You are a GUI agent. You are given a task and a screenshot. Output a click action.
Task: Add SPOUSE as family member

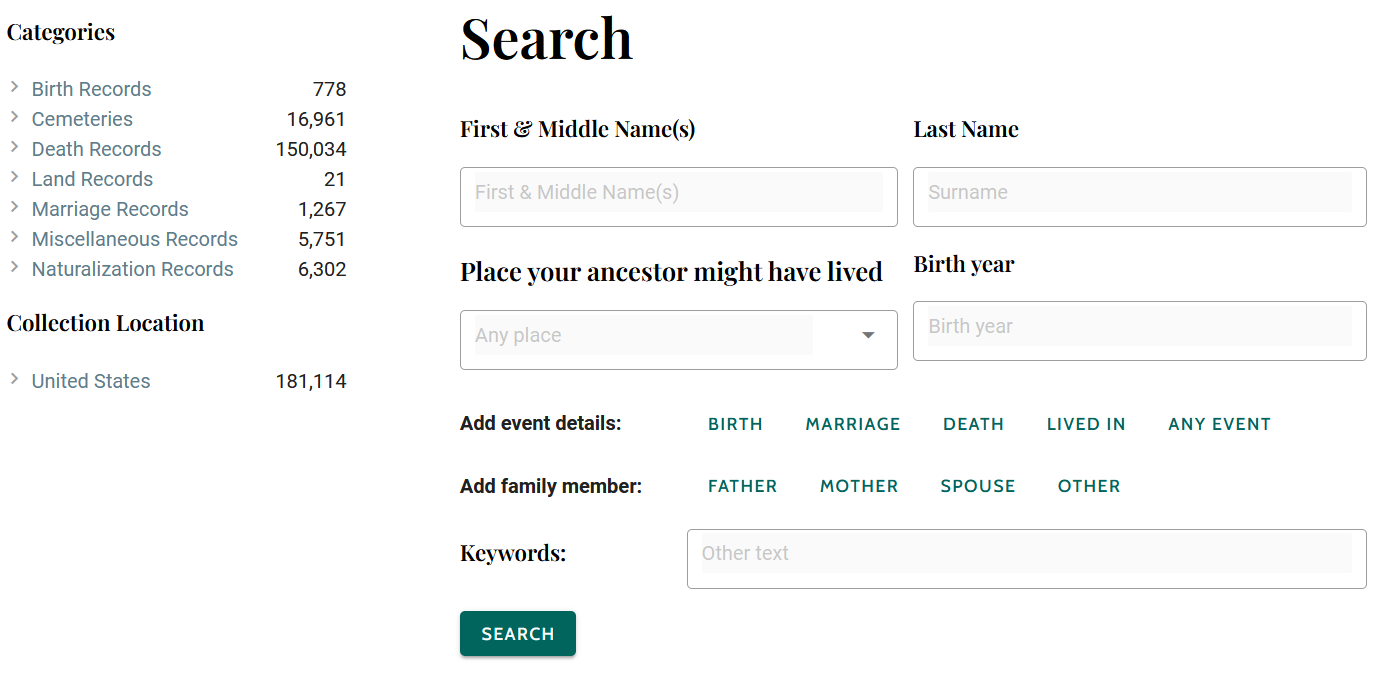click(977, 486)
